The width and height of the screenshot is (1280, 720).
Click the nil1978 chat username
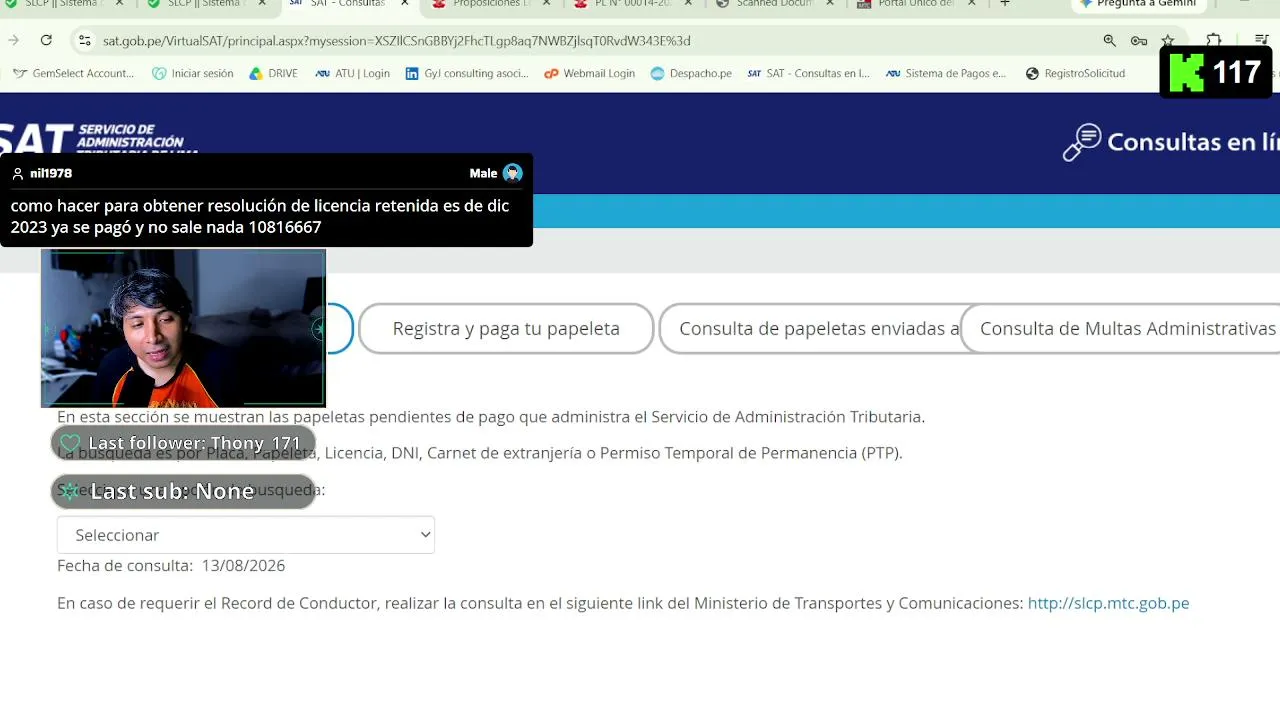(x=51, y=173)
